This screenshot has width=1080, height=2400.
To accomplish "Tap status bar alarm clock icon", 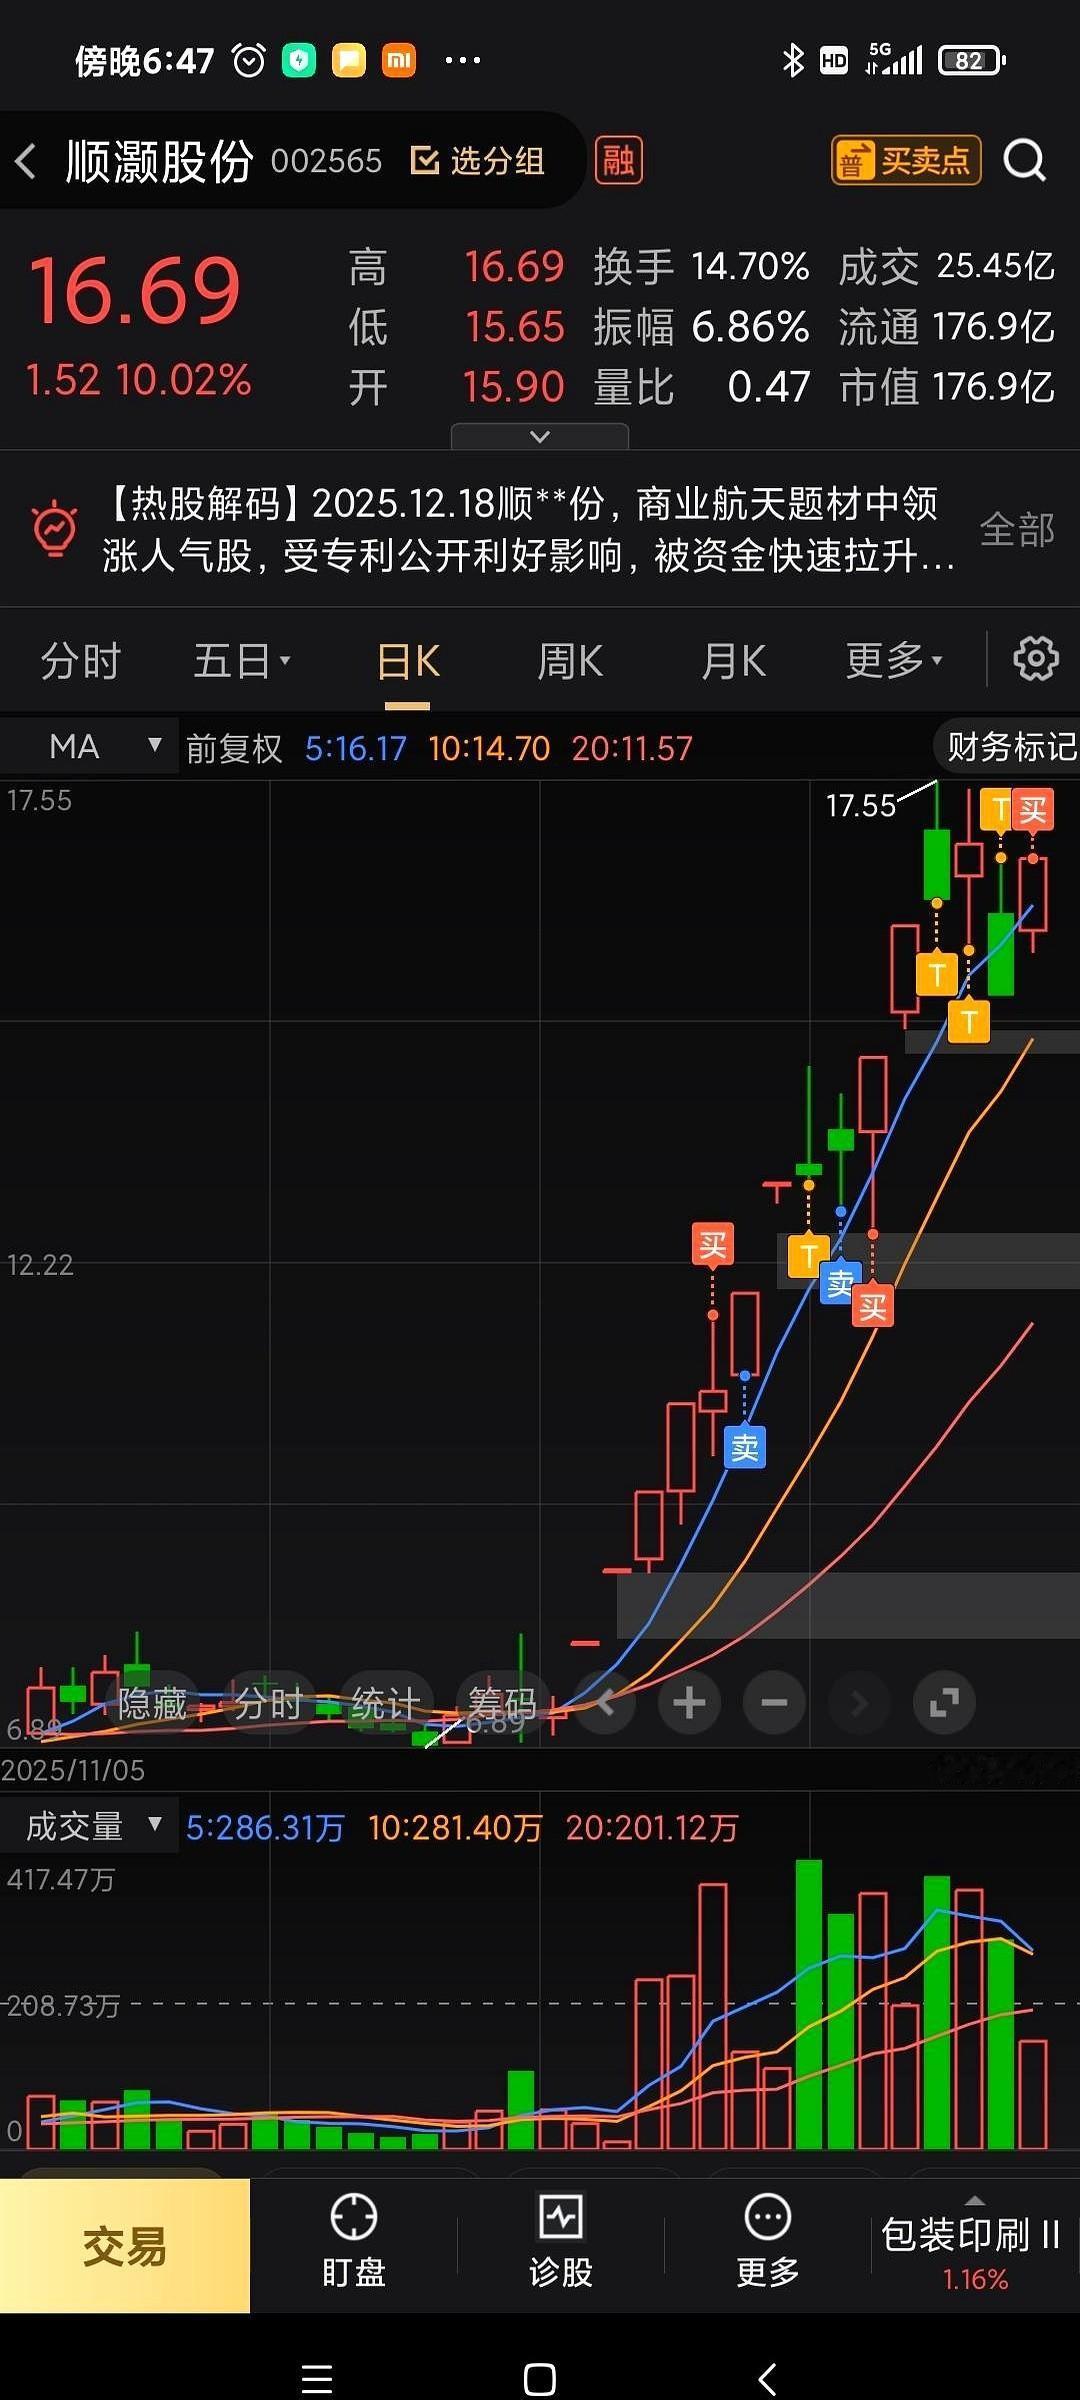I will [249, 61].
